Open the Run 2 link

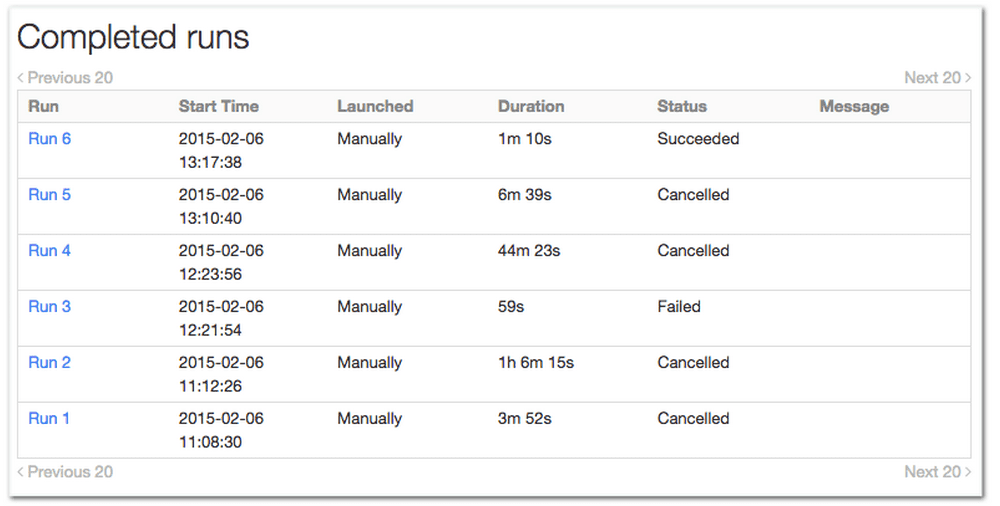[49, 363]
